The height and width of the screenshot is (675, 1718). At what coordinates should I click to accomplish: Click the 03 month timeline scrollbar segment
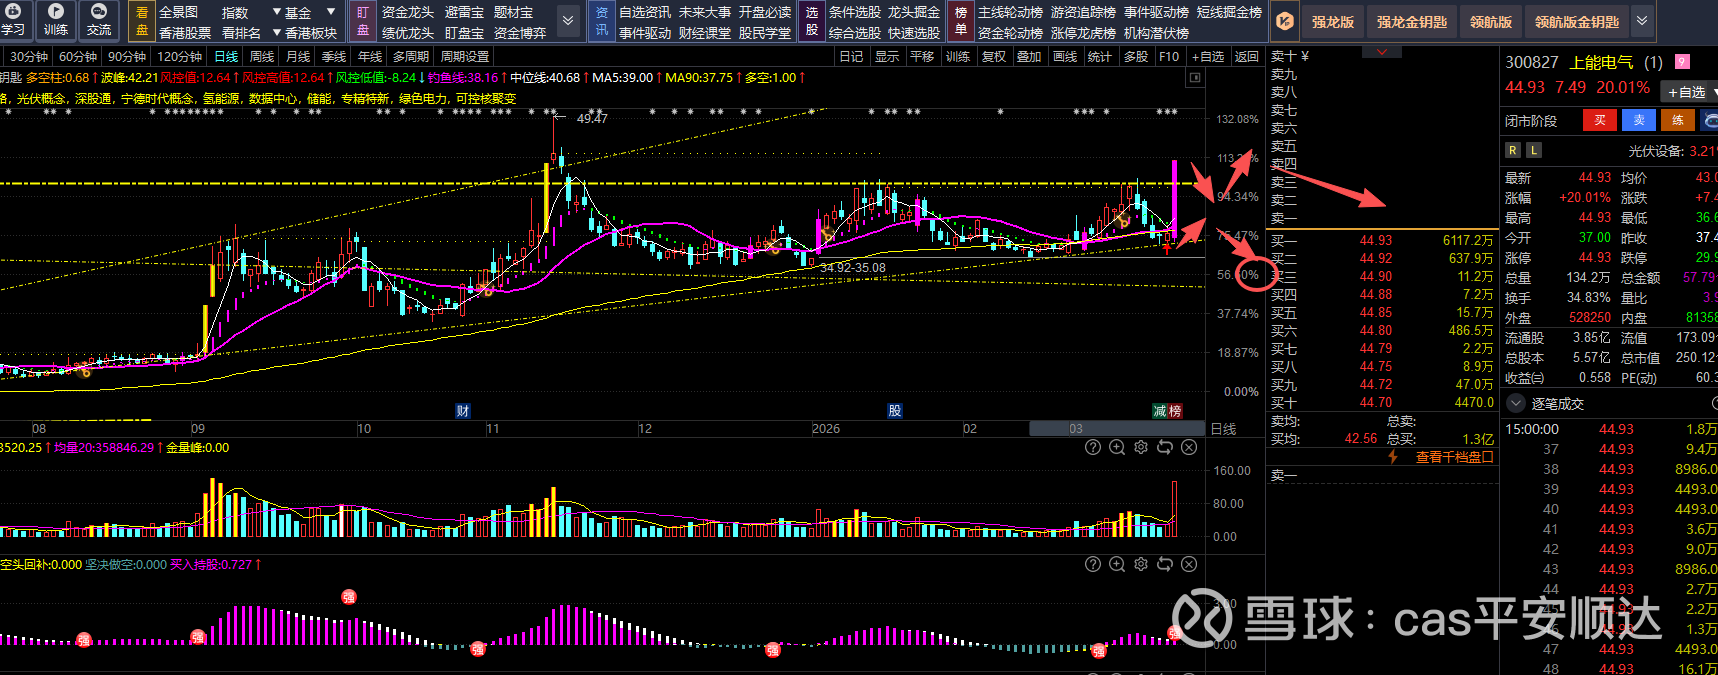point(1075,428)
